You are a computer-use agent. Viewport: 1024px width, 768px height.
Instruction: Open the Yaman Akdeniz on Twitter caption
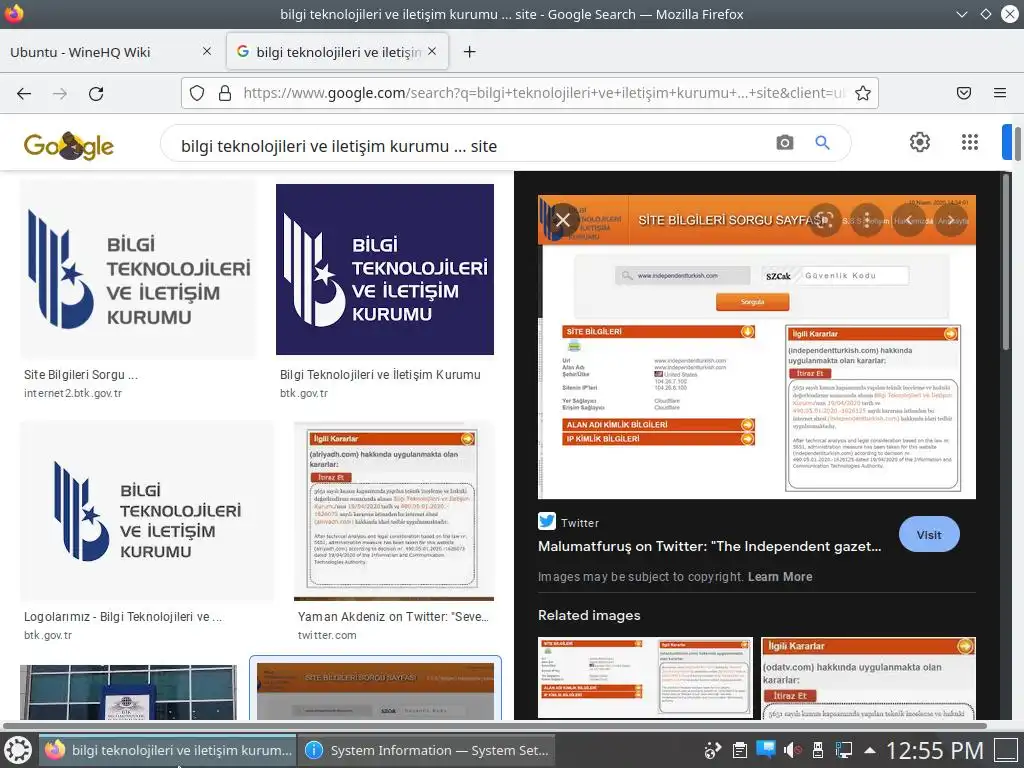tap(393, 616)
